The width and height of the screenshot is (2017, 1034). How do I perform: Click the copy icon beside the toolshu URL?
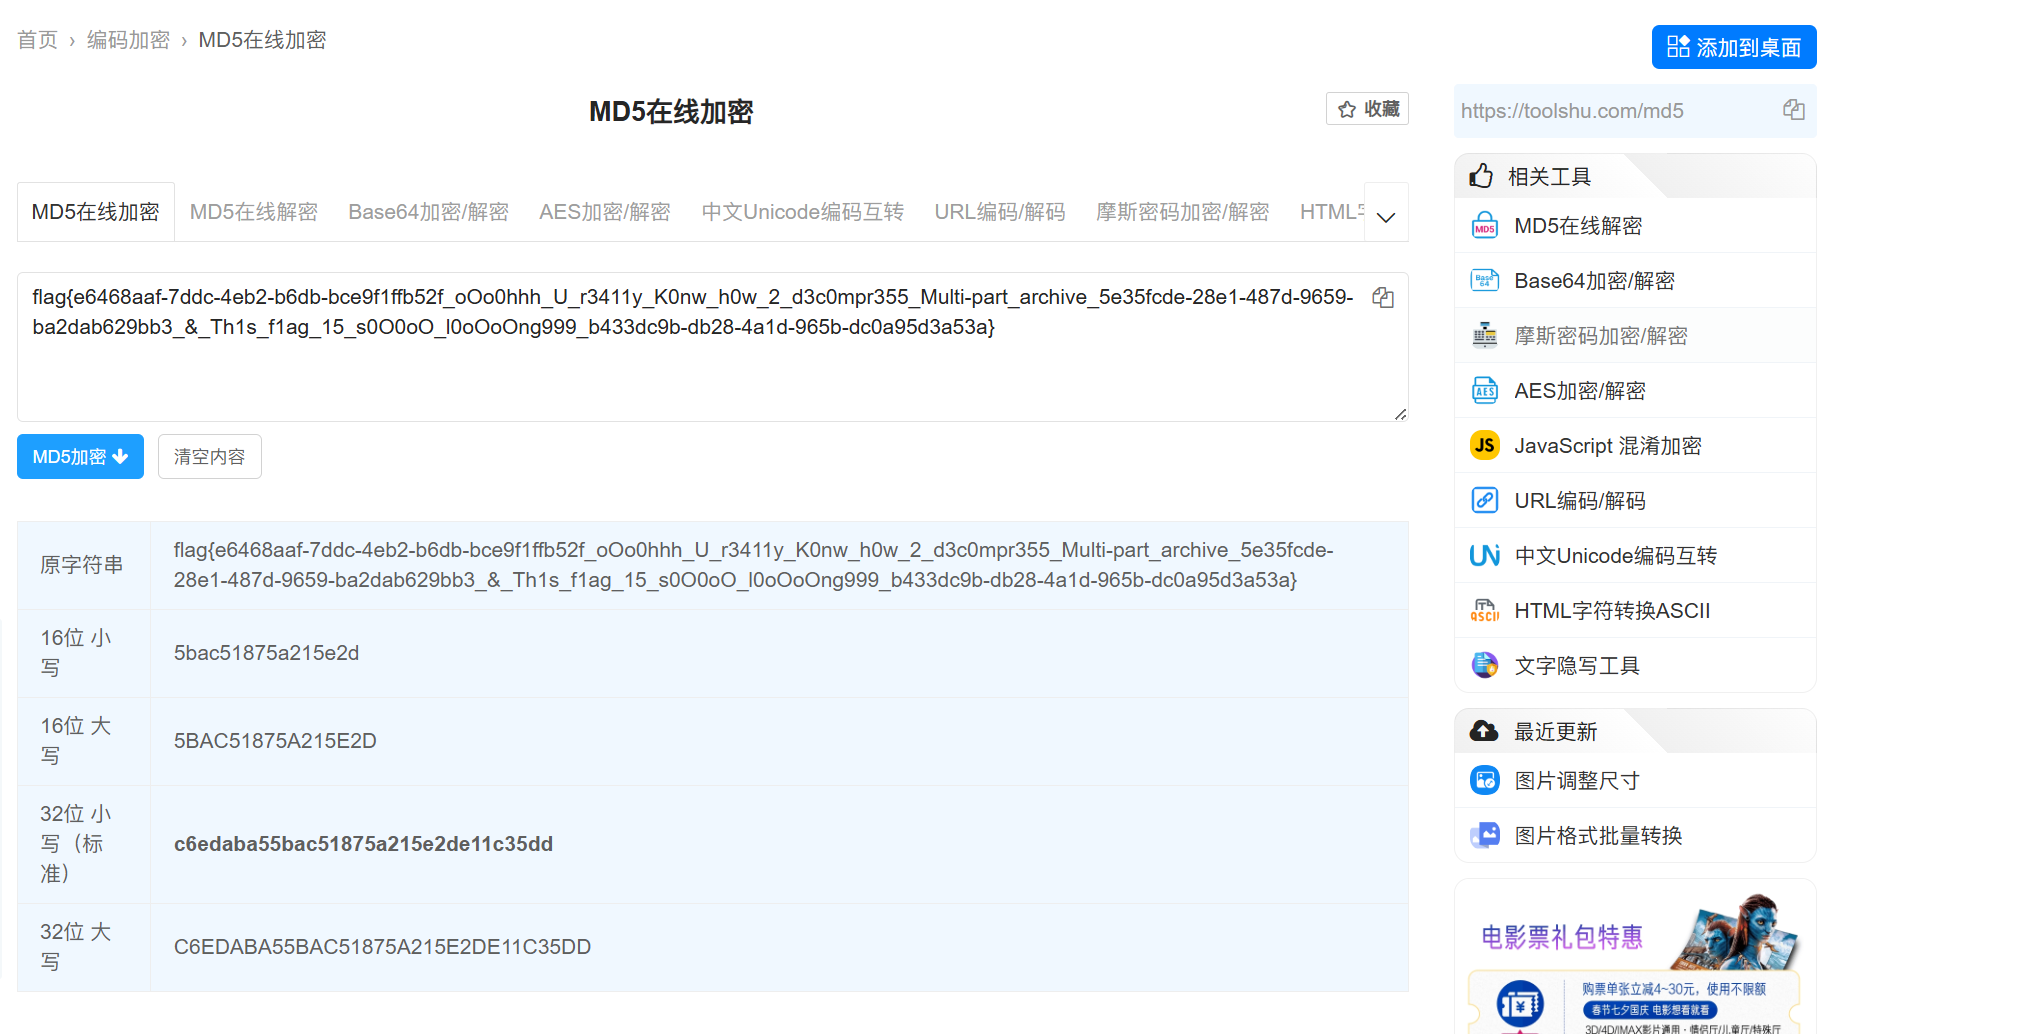[x=1794, y=110]
